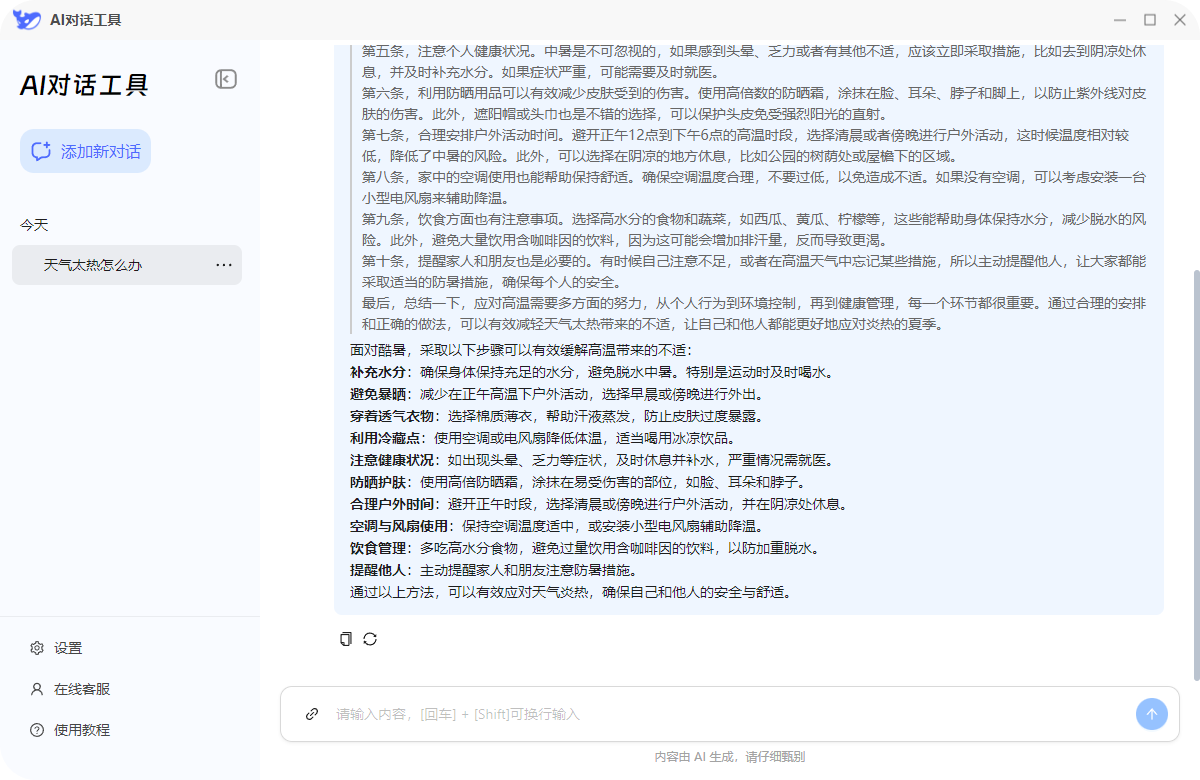Open 使用教程 in the sidebar
This screenshot has height=780, width=1200.
coord(82,730)
